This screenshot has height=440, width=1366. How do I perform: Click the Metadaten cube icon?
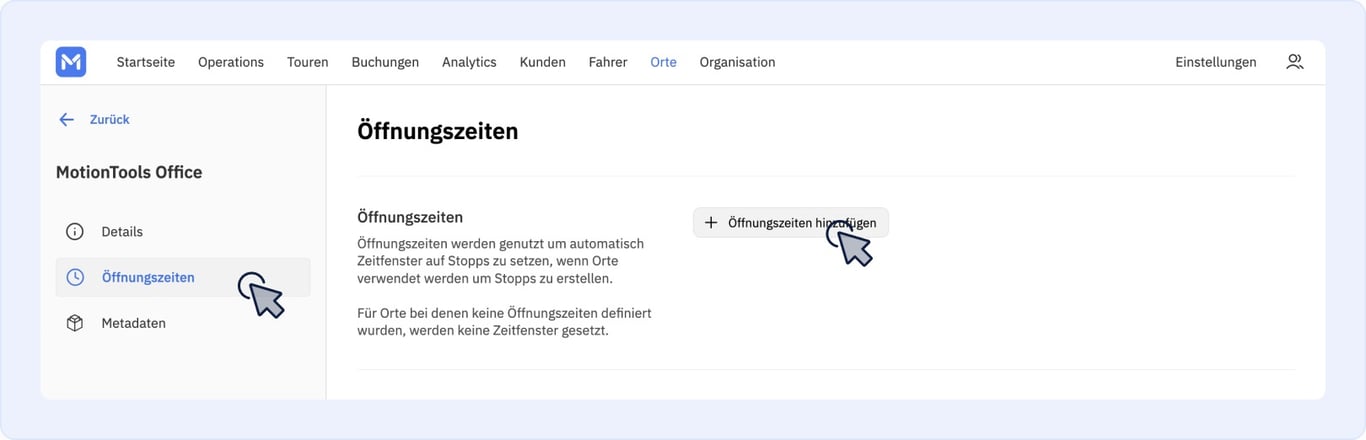[x=74, y=323]
